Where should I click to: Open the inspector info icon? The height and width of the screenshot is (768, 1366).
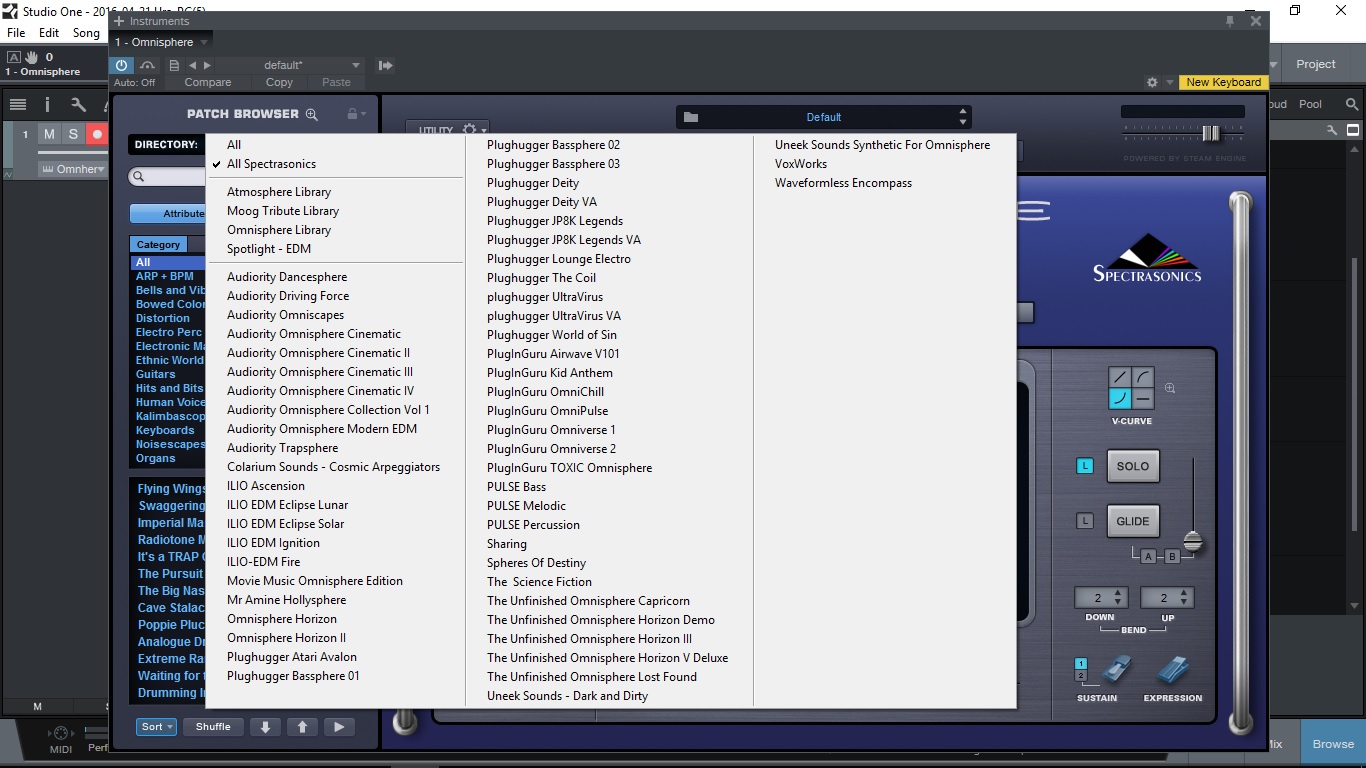[47, 104]
